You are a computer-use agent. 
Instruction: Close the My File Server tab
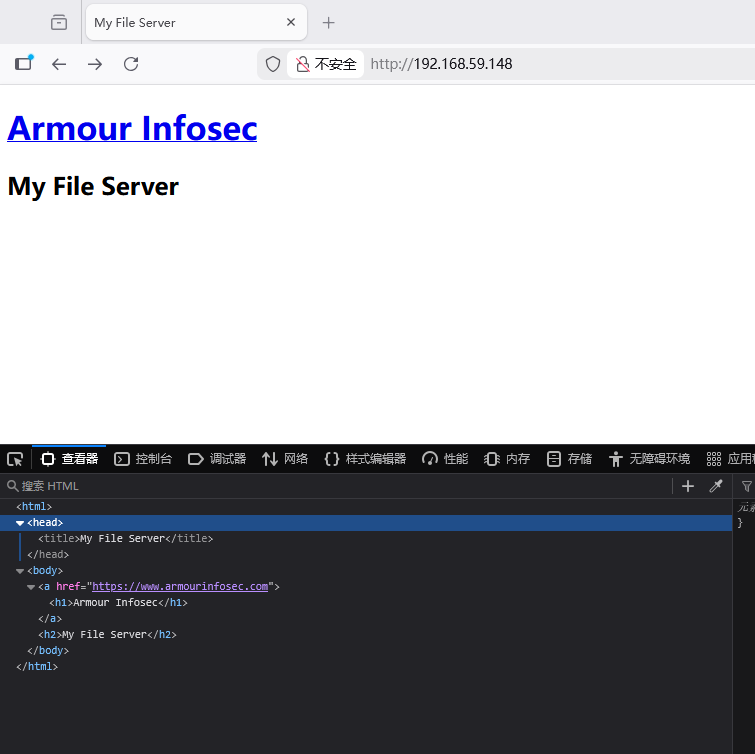[x=291, y=22]
